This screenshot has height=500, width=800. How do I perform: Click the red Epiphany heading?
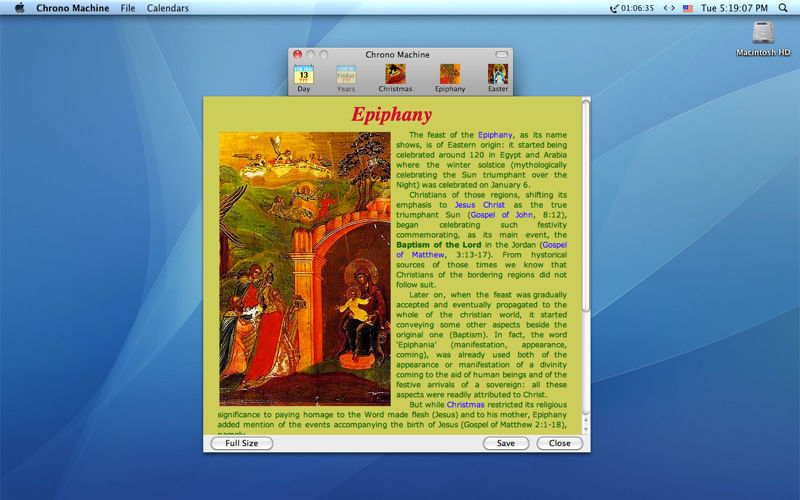392,114
